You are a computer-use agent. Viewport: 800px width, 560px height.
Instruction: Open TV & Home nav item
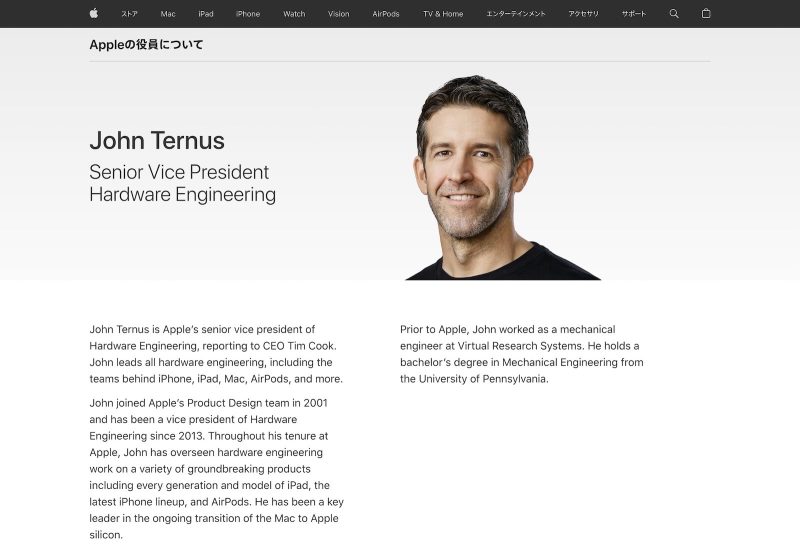(x=443, y=14)
